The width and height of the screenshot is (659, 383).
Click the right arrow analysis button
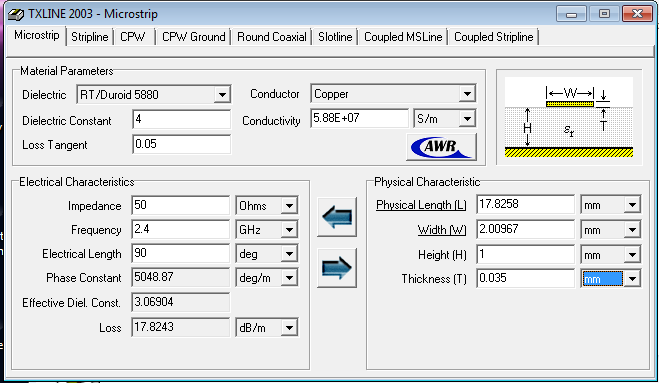pyautogui.click(x=337, y=268)
